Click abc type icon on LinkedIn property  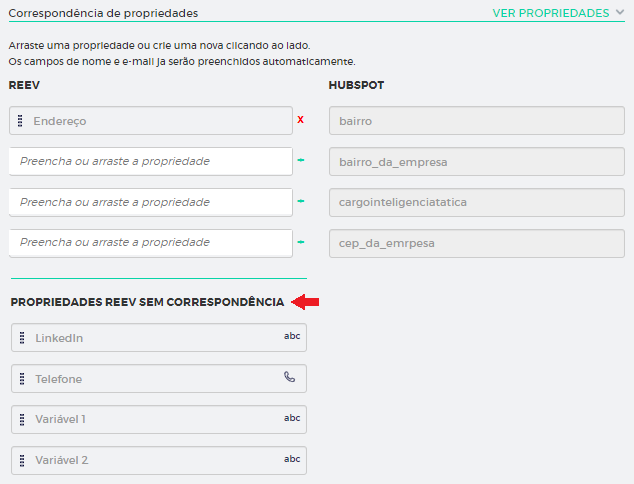292,337
